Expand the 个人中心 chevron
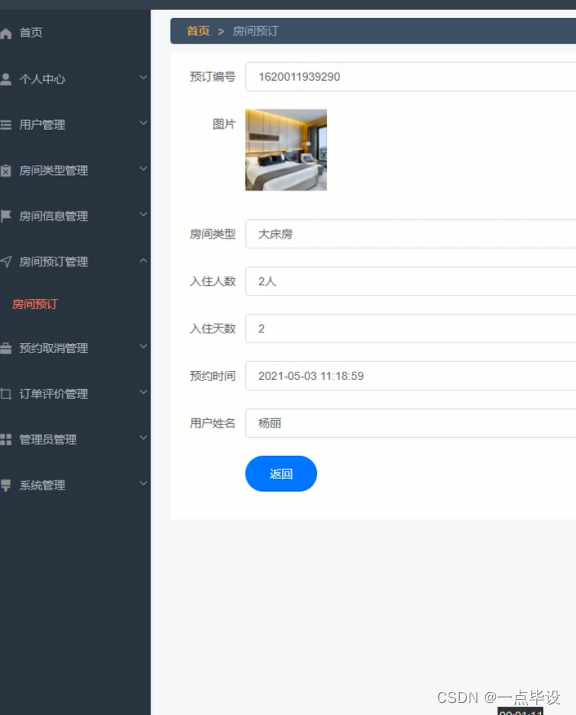The image size is (576, 715). [x=143, y=78]
